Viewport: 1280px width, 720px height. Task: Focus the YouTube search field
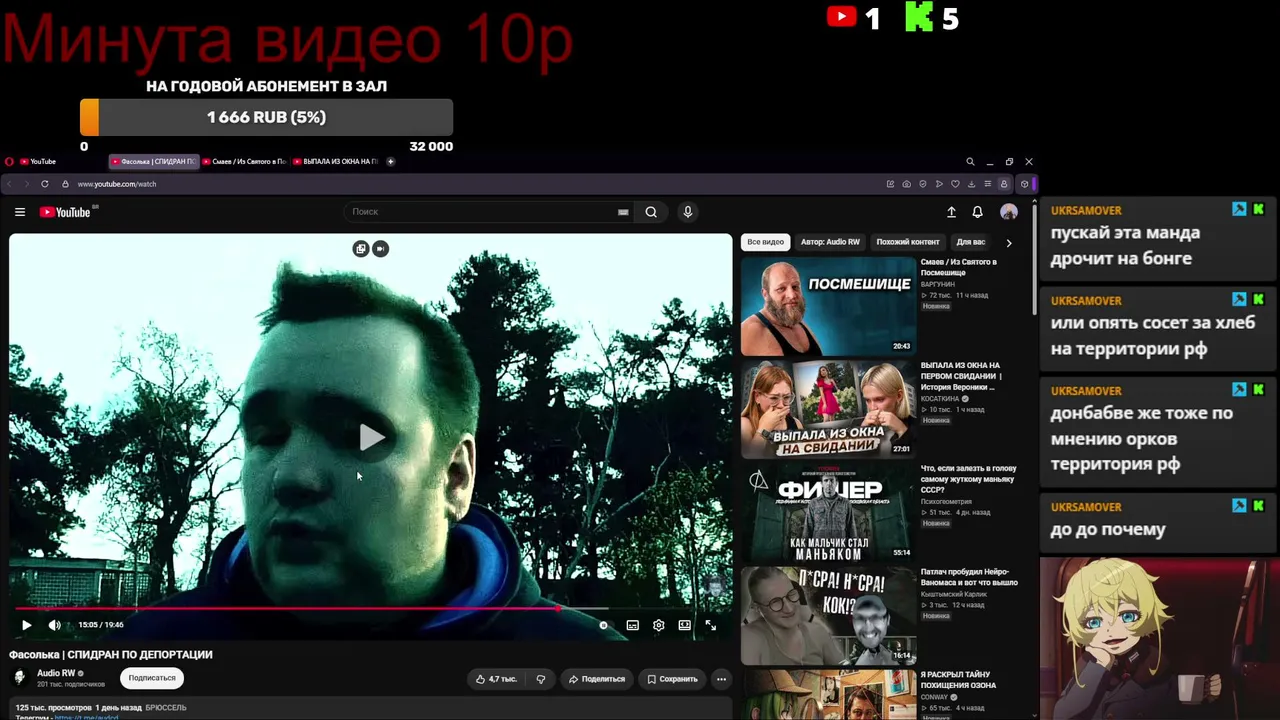(x=488, y=212)
